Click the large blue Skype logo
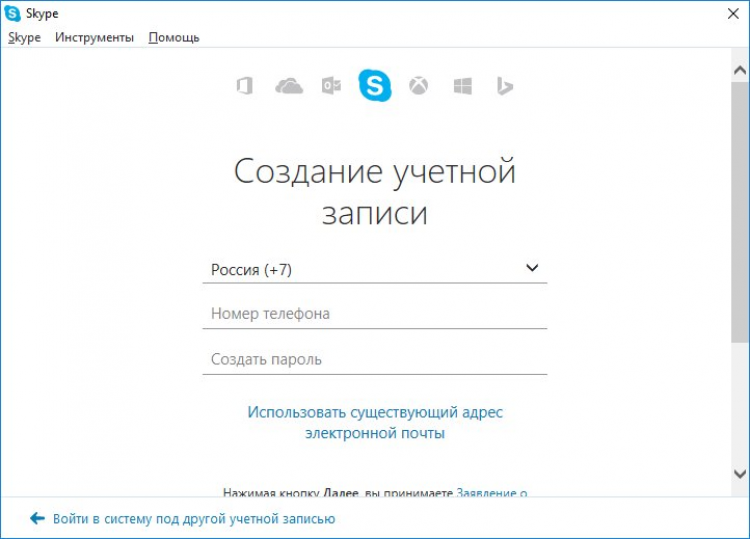Image resolution: width=750 pixels, height=539 pixels. pyautogui.click(x=375, y=85)
